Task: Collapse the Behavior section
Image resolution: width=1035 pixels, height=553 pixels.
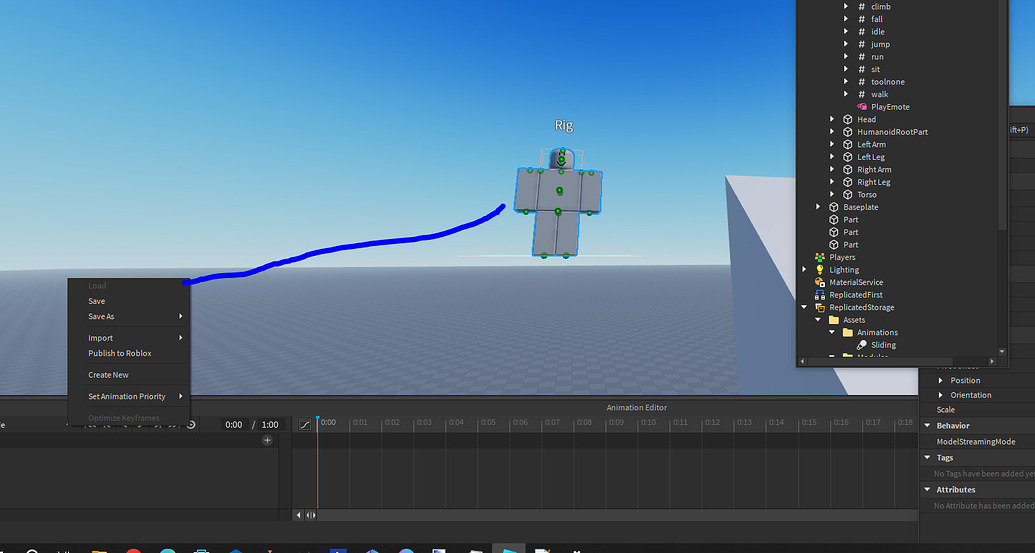Action: pyautogui.click(x=927, y=426)
